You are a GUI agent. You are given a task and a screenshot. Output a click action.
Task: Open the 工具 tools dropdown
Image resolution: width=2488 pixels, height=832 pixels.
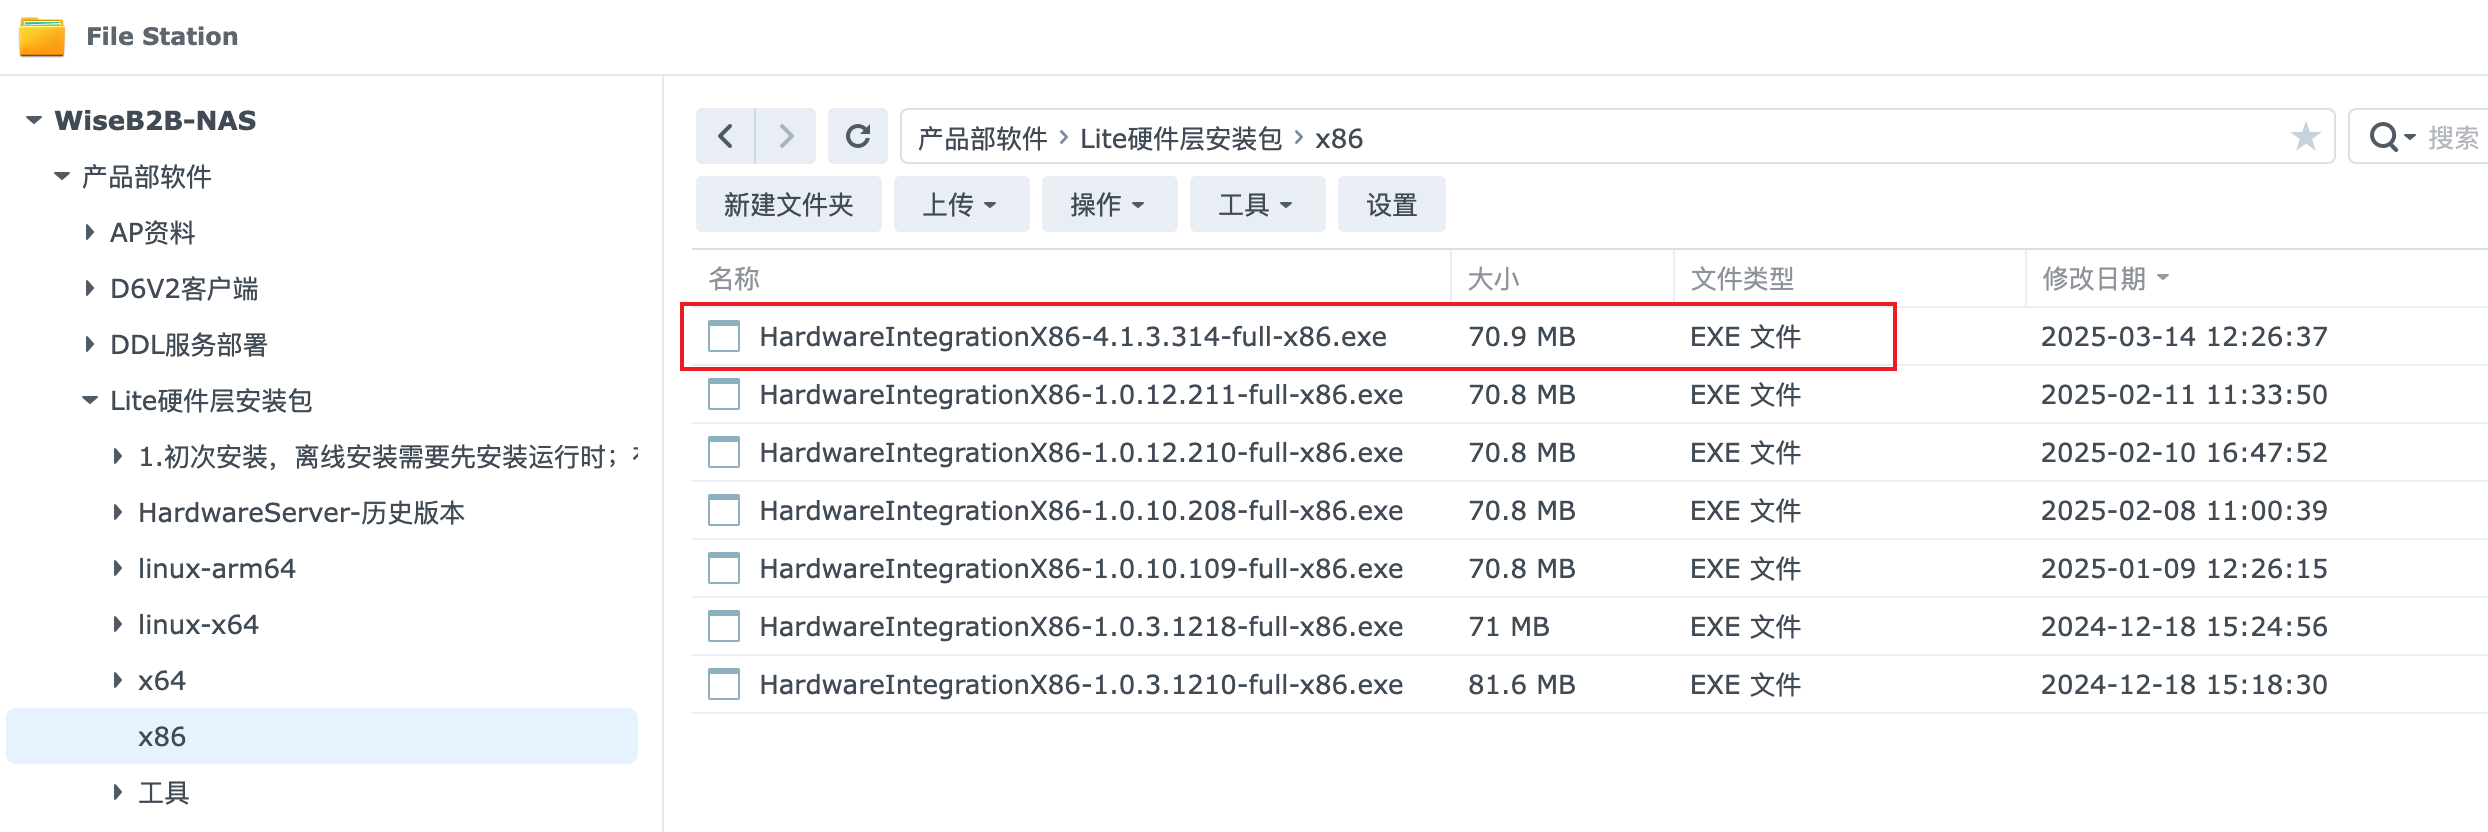click(1257, 205)
